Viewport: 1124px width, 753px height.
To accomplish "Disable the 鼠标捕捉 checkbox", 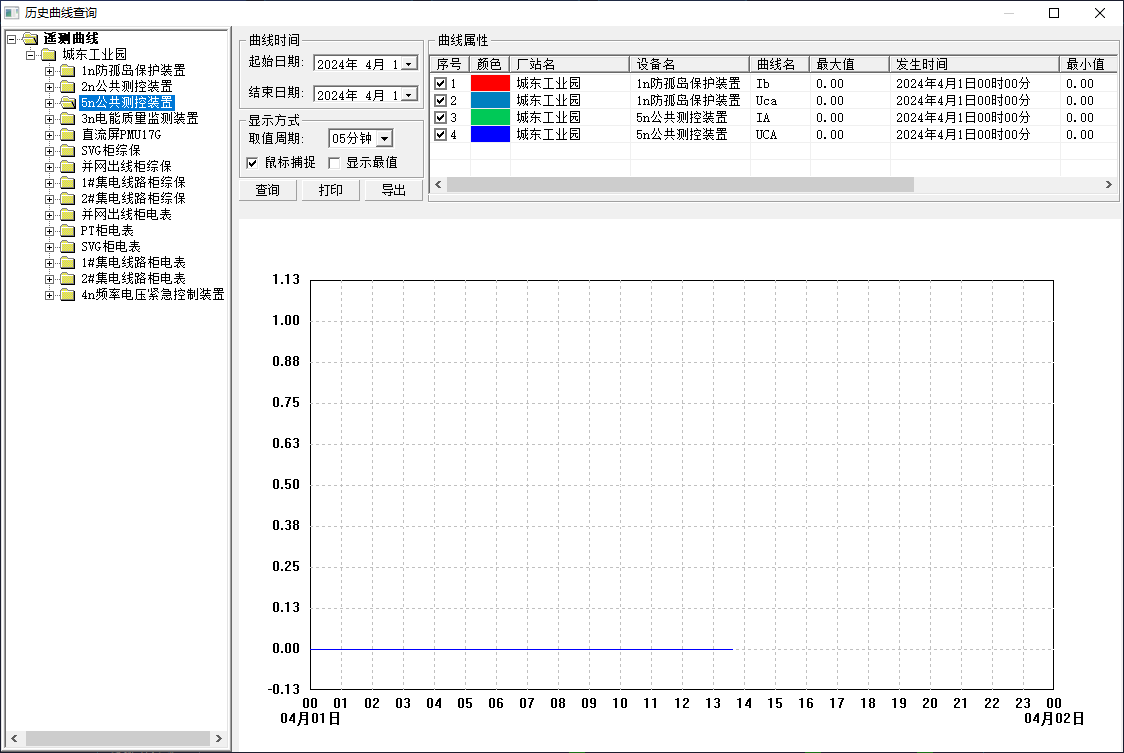I will [252, 163].
